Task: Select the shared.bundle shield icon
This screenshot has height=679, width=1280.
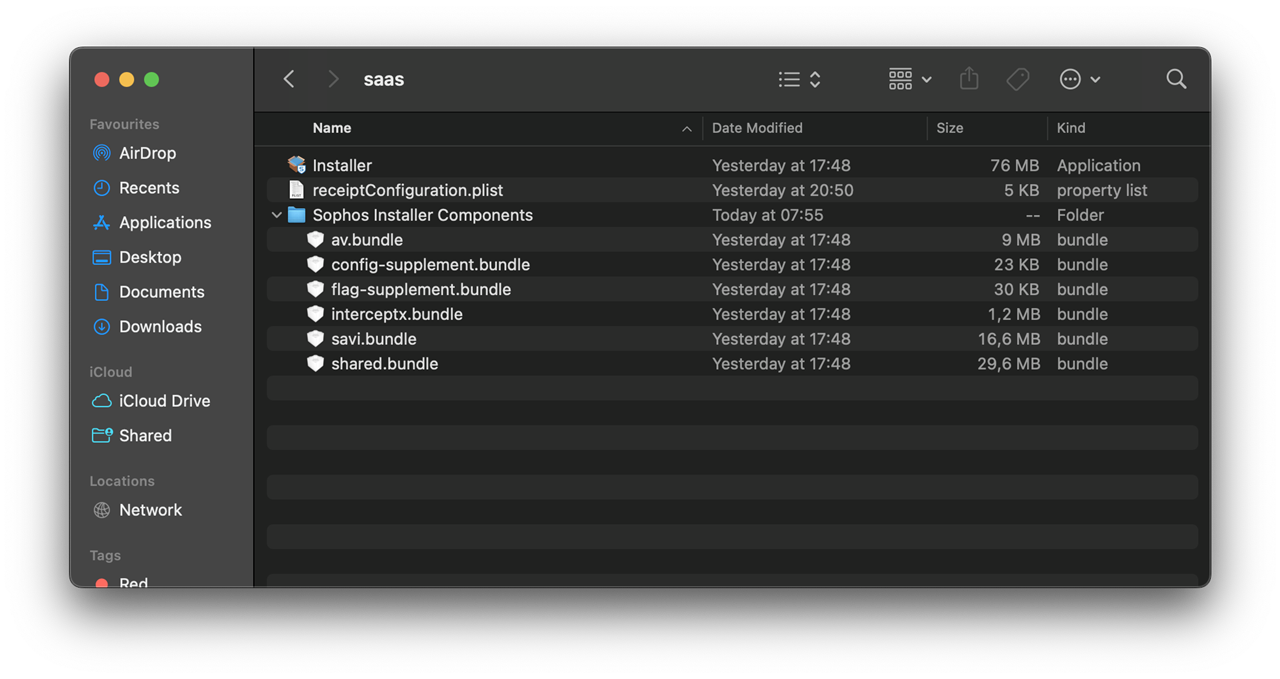Action: coord(315,363)
